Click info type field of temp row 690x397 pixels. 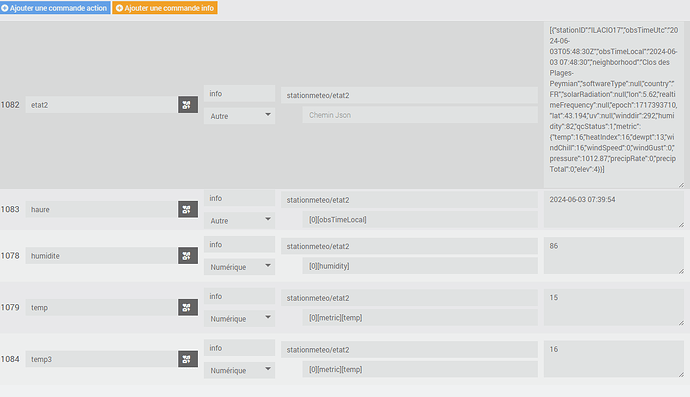pos(239,296)
